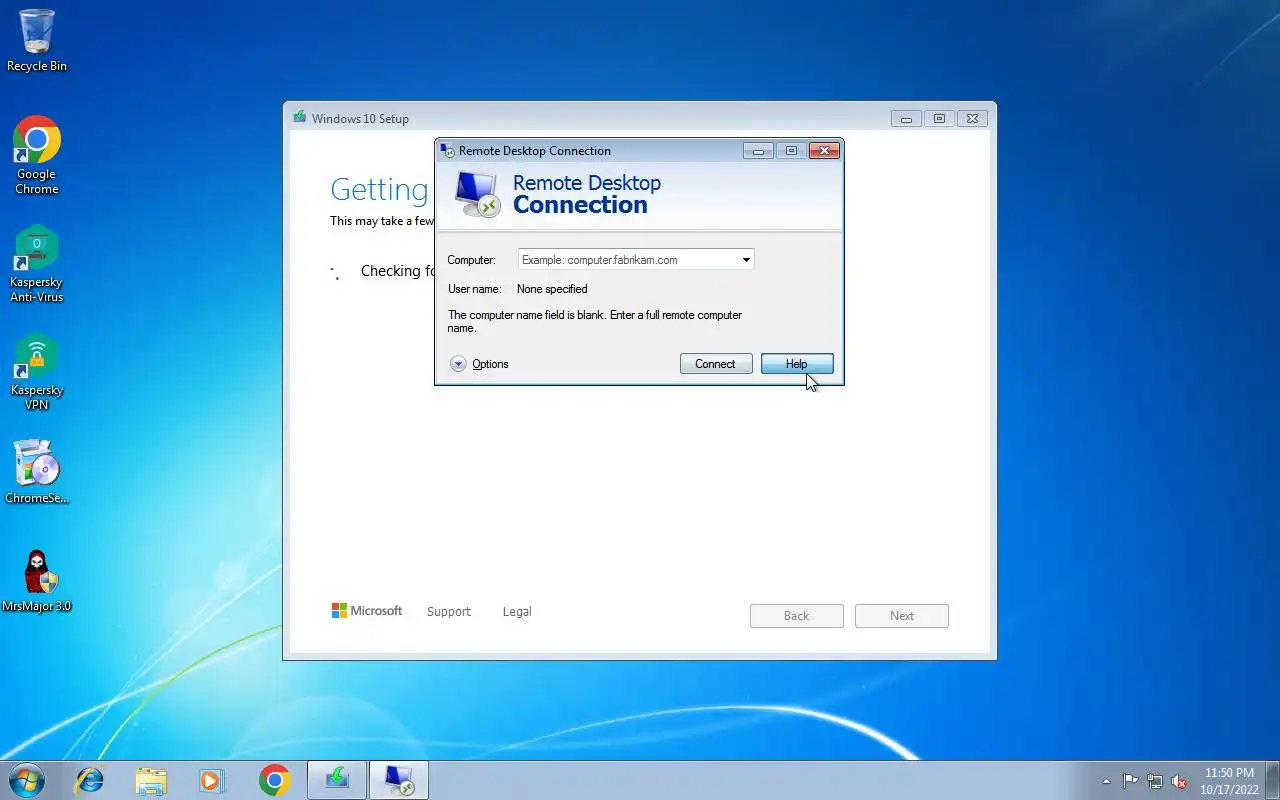Click the Back button in Windows 10 Setup
Screen dimensions: 1280x800
797,616
